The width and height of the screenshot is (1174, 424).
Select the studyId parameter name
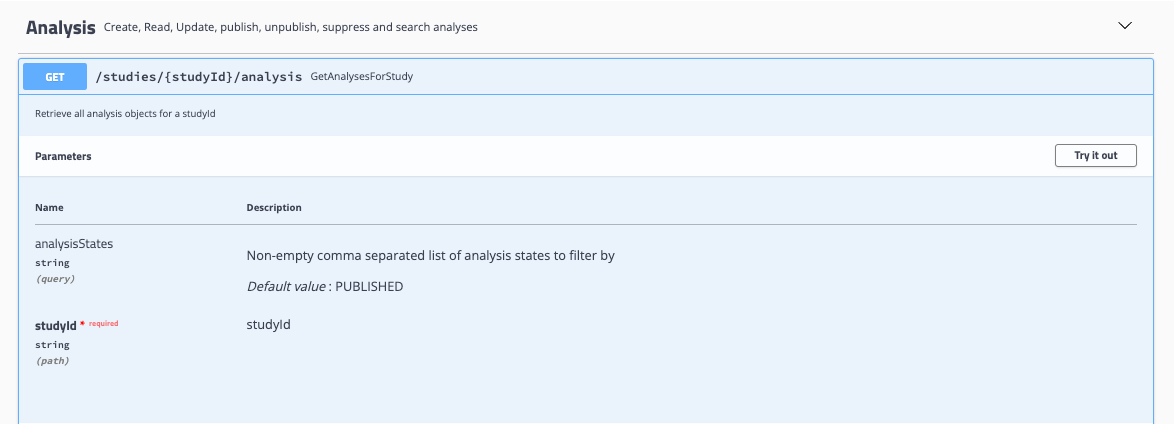click(x=55, y=325)
